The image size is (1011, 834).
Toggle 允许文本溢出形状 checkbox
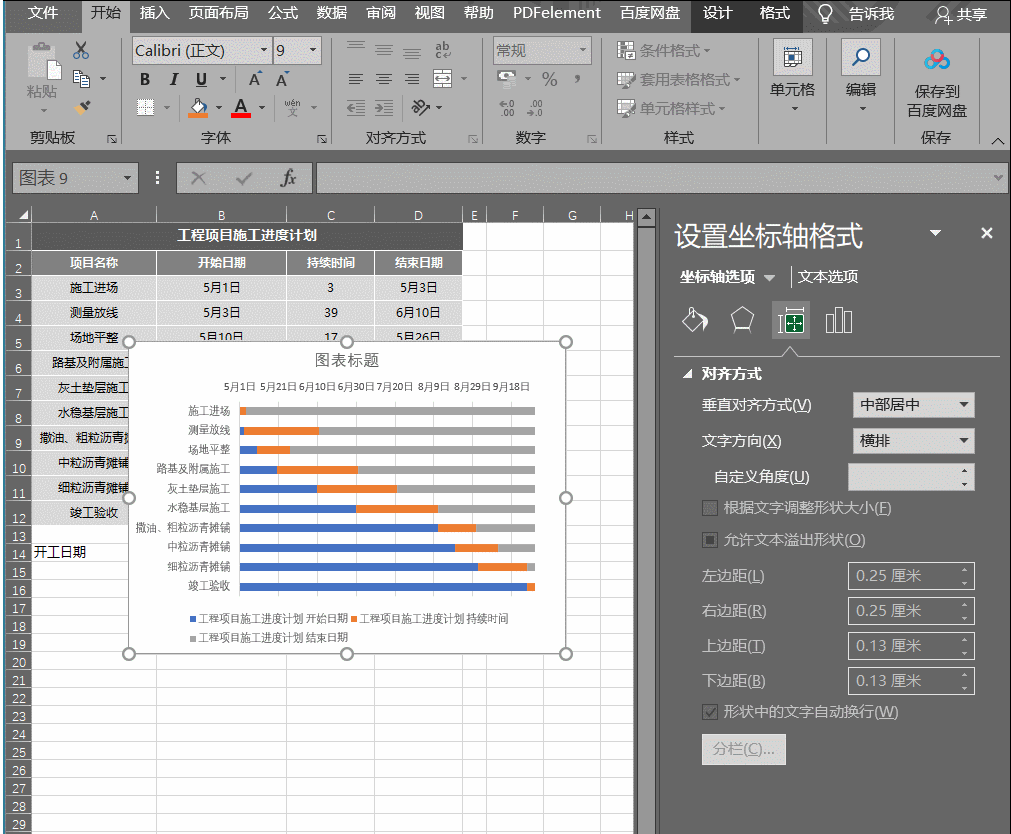(x=709, y=540)
